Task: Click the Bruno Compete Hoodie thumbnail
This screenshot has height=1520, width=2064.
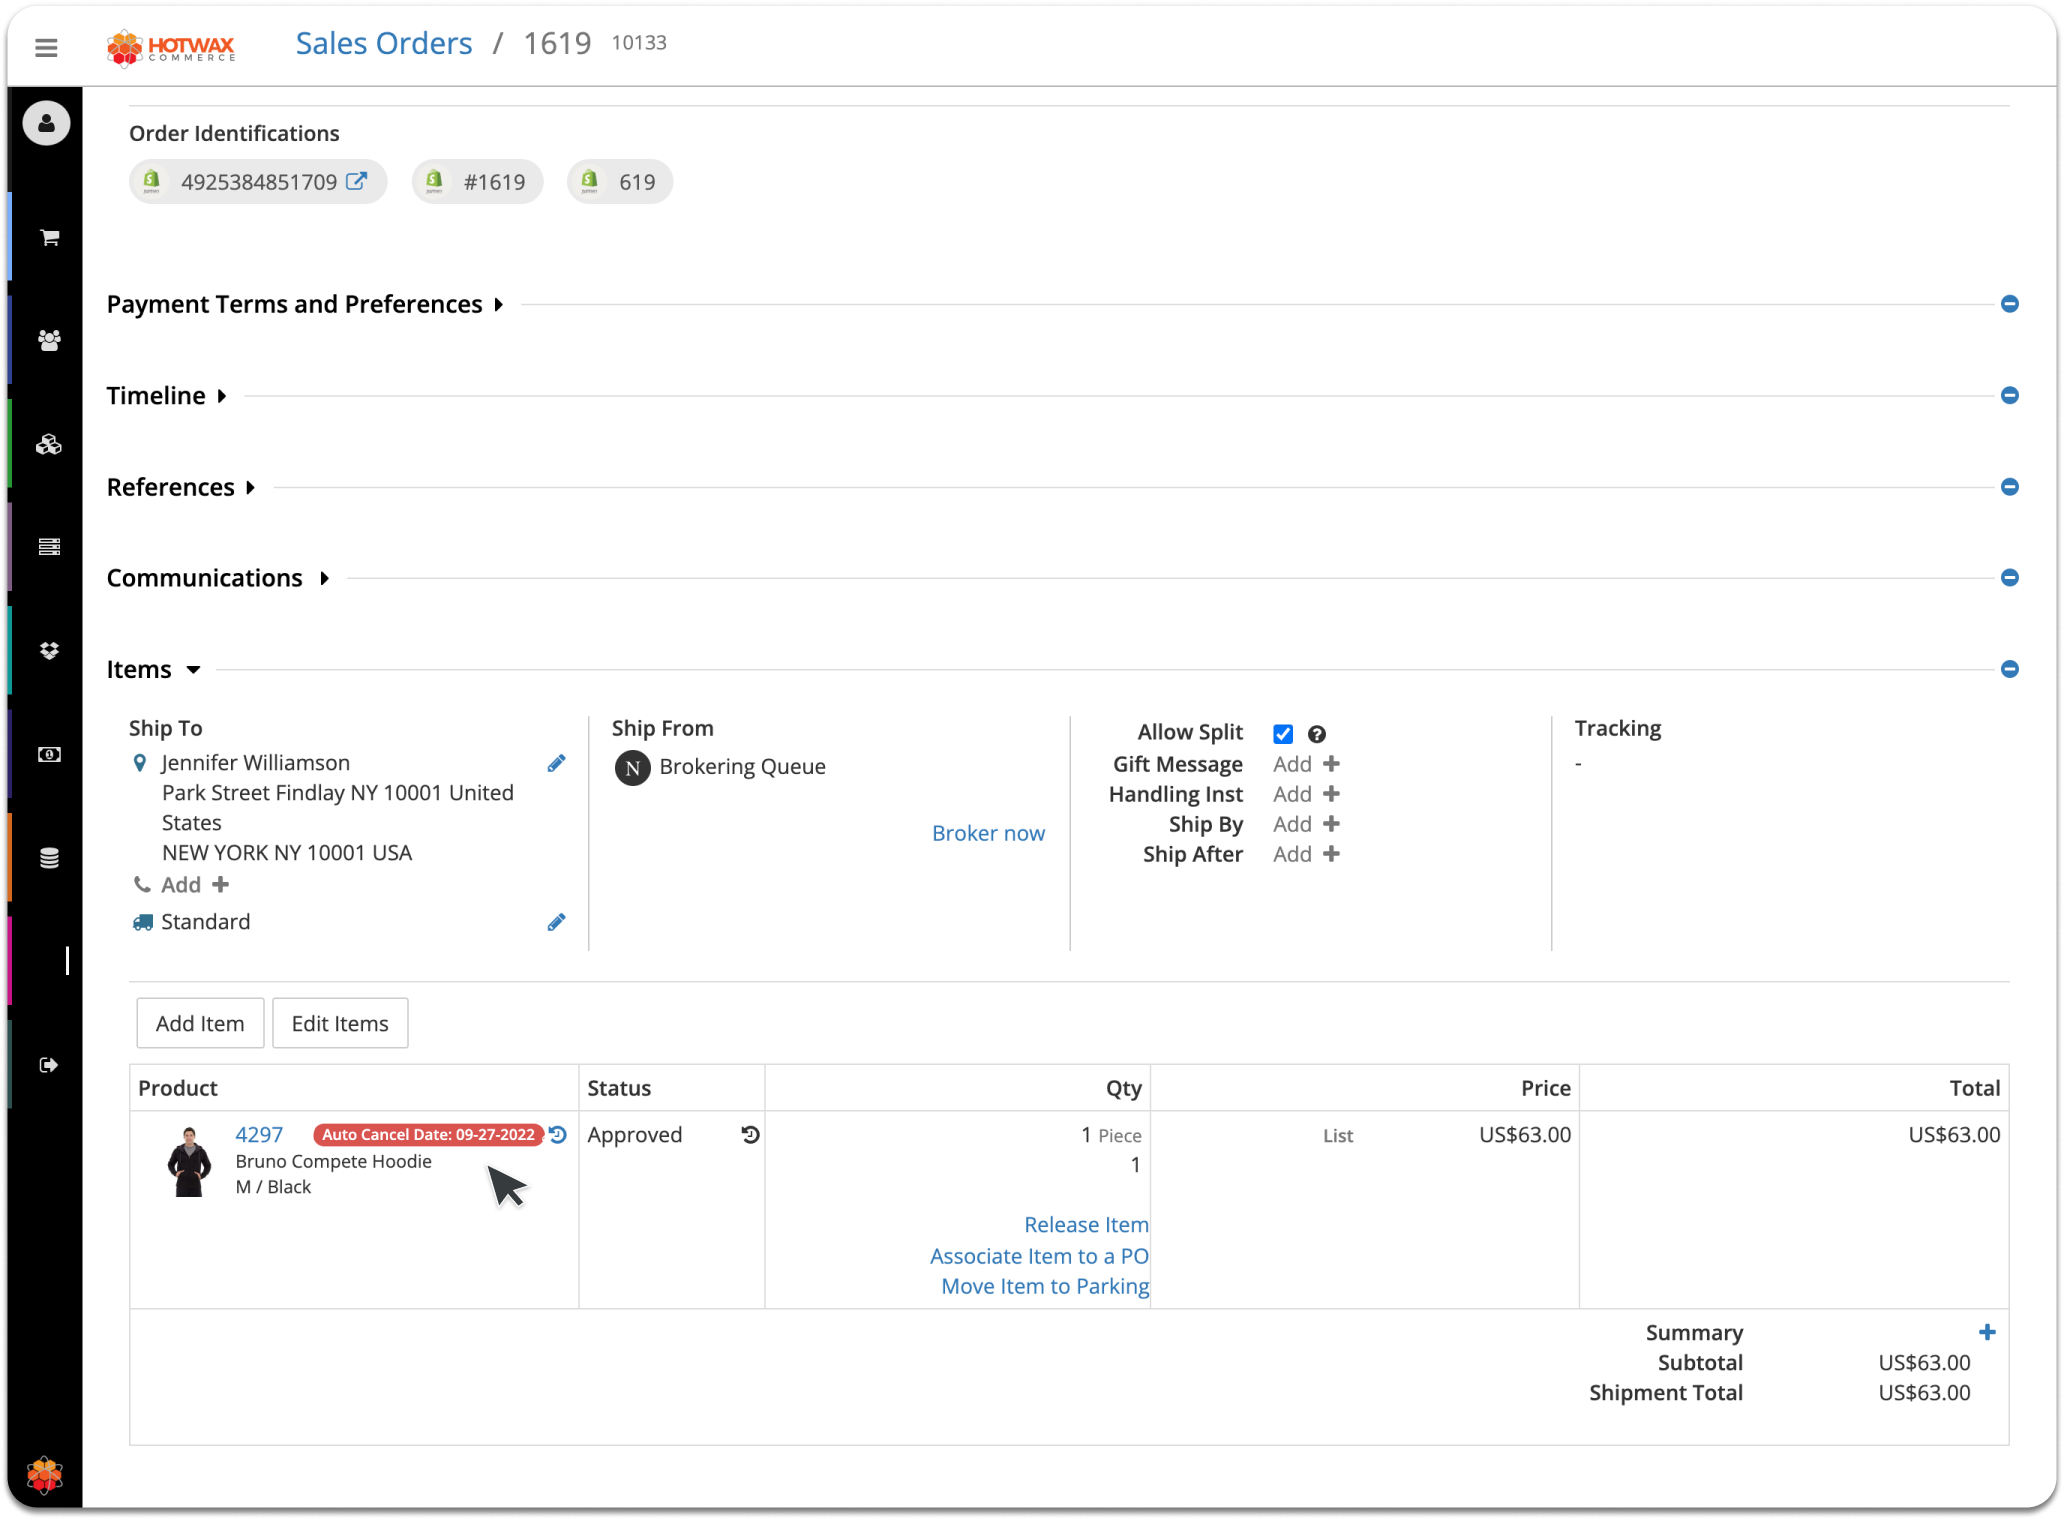Action: click(x=189, y=1161)
